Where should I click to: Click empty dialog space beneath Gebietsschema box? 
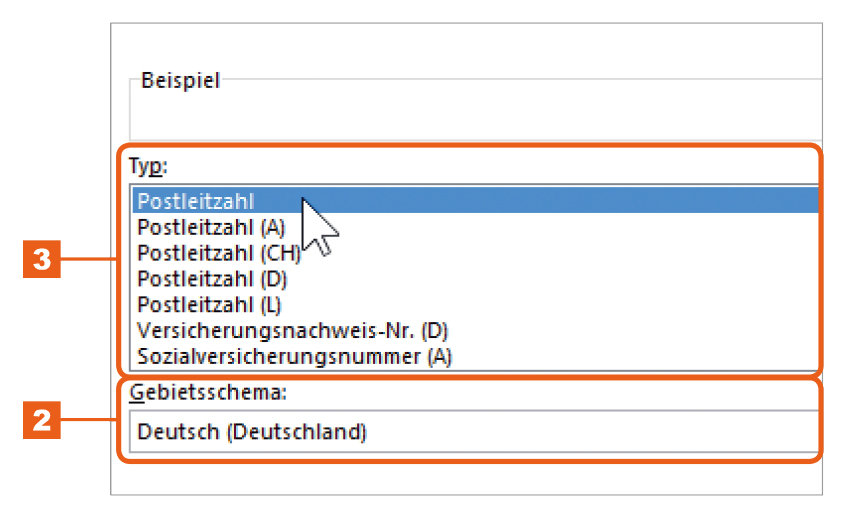[466, 478]
